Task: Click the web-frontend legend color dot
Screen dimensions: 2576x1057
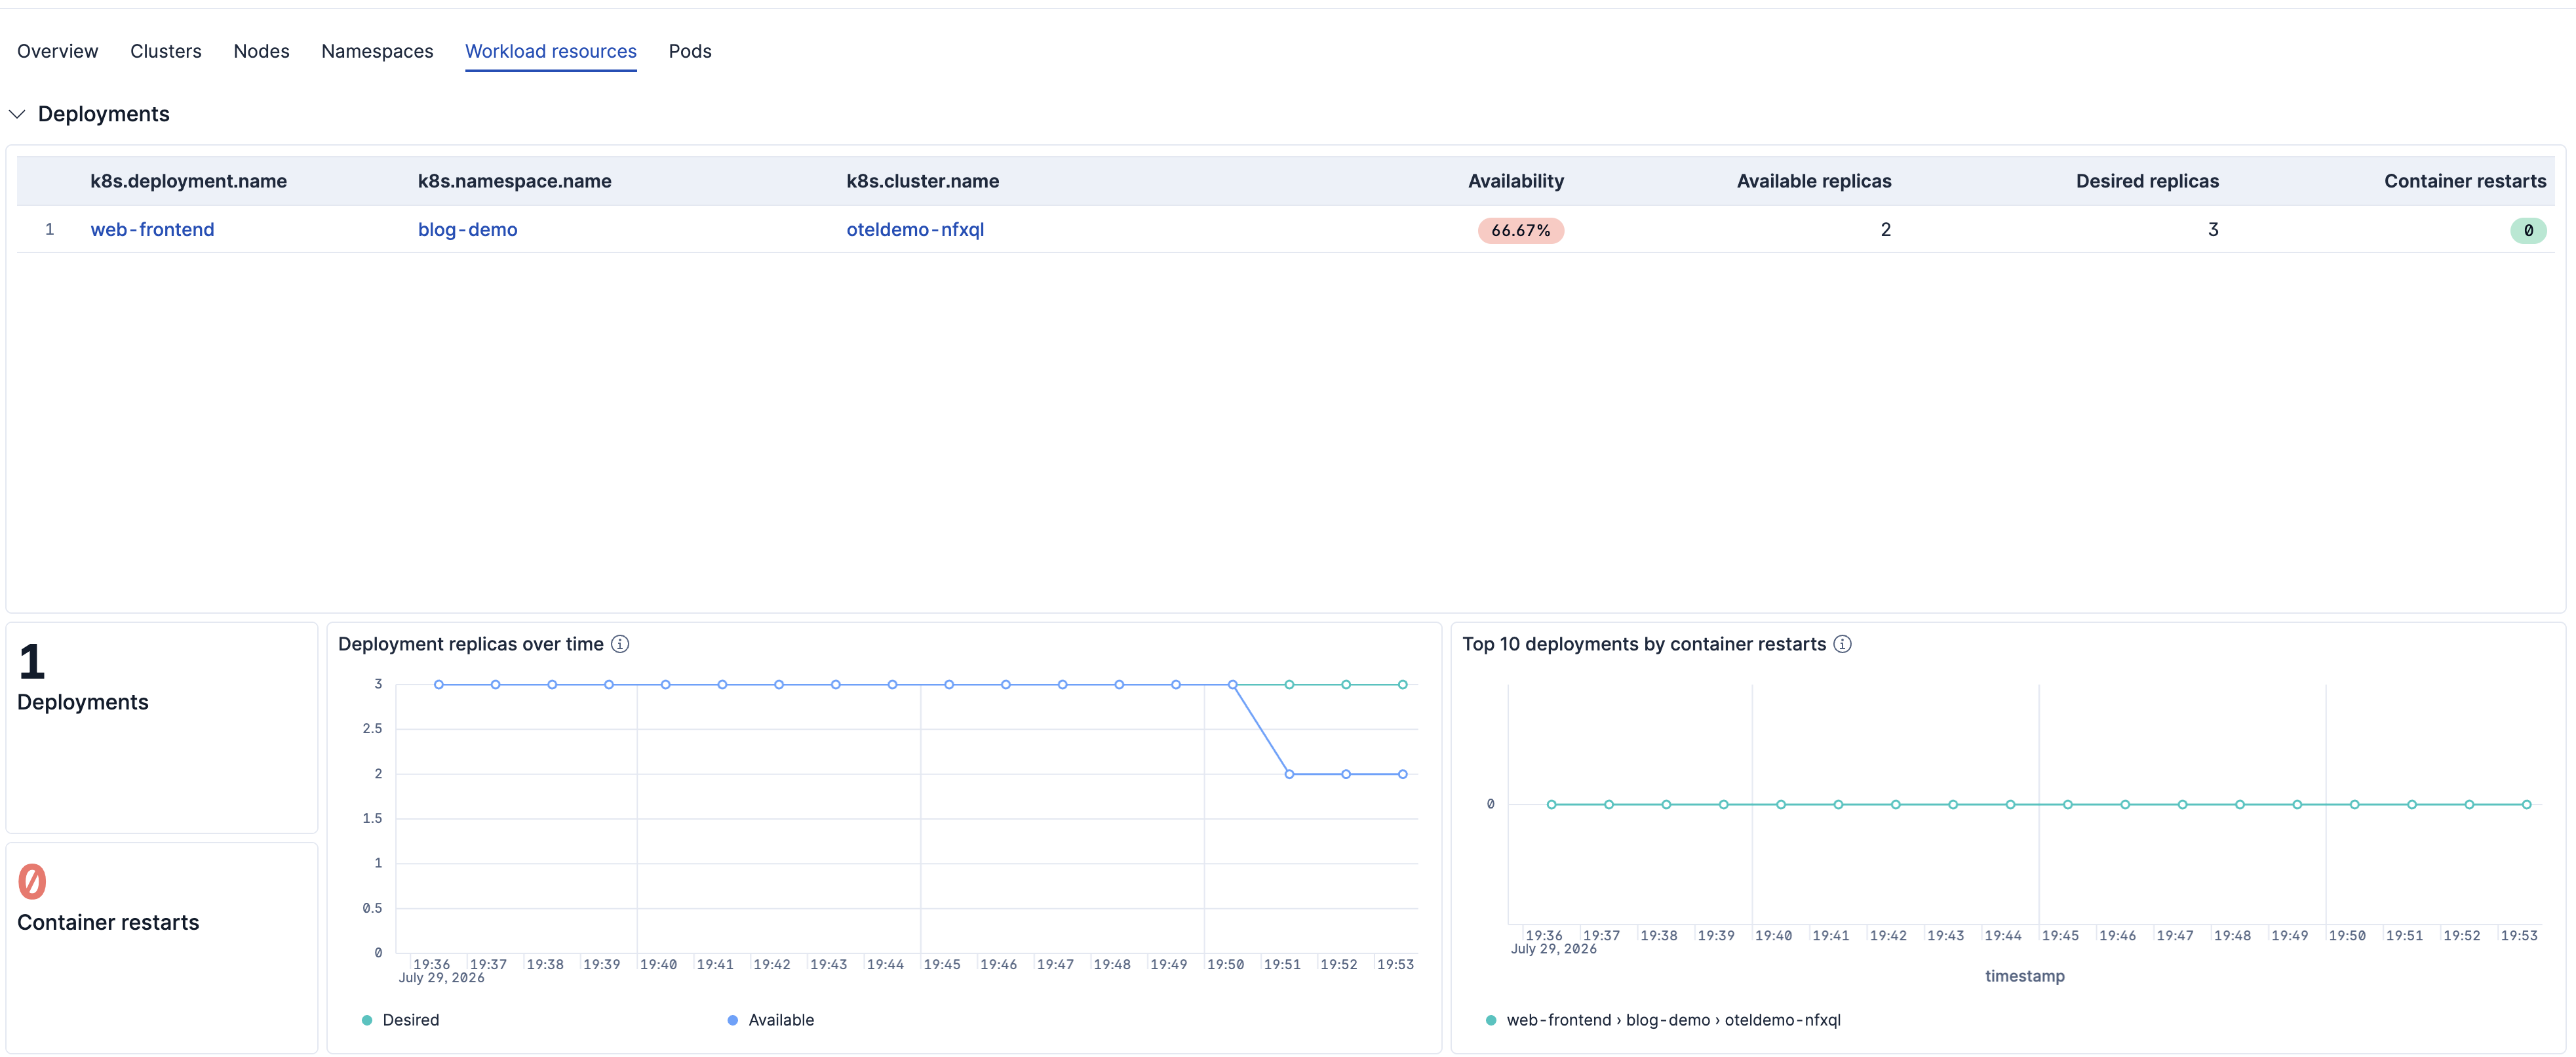Action: pyautogui.click(x=1491, y=1020)
